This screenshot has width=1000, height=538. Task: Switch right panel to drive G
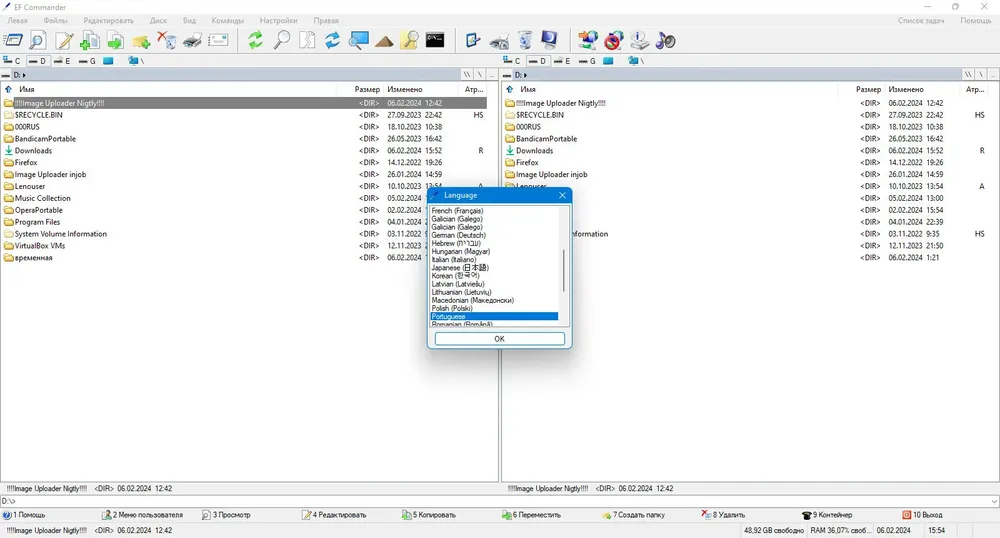(587, 61)
